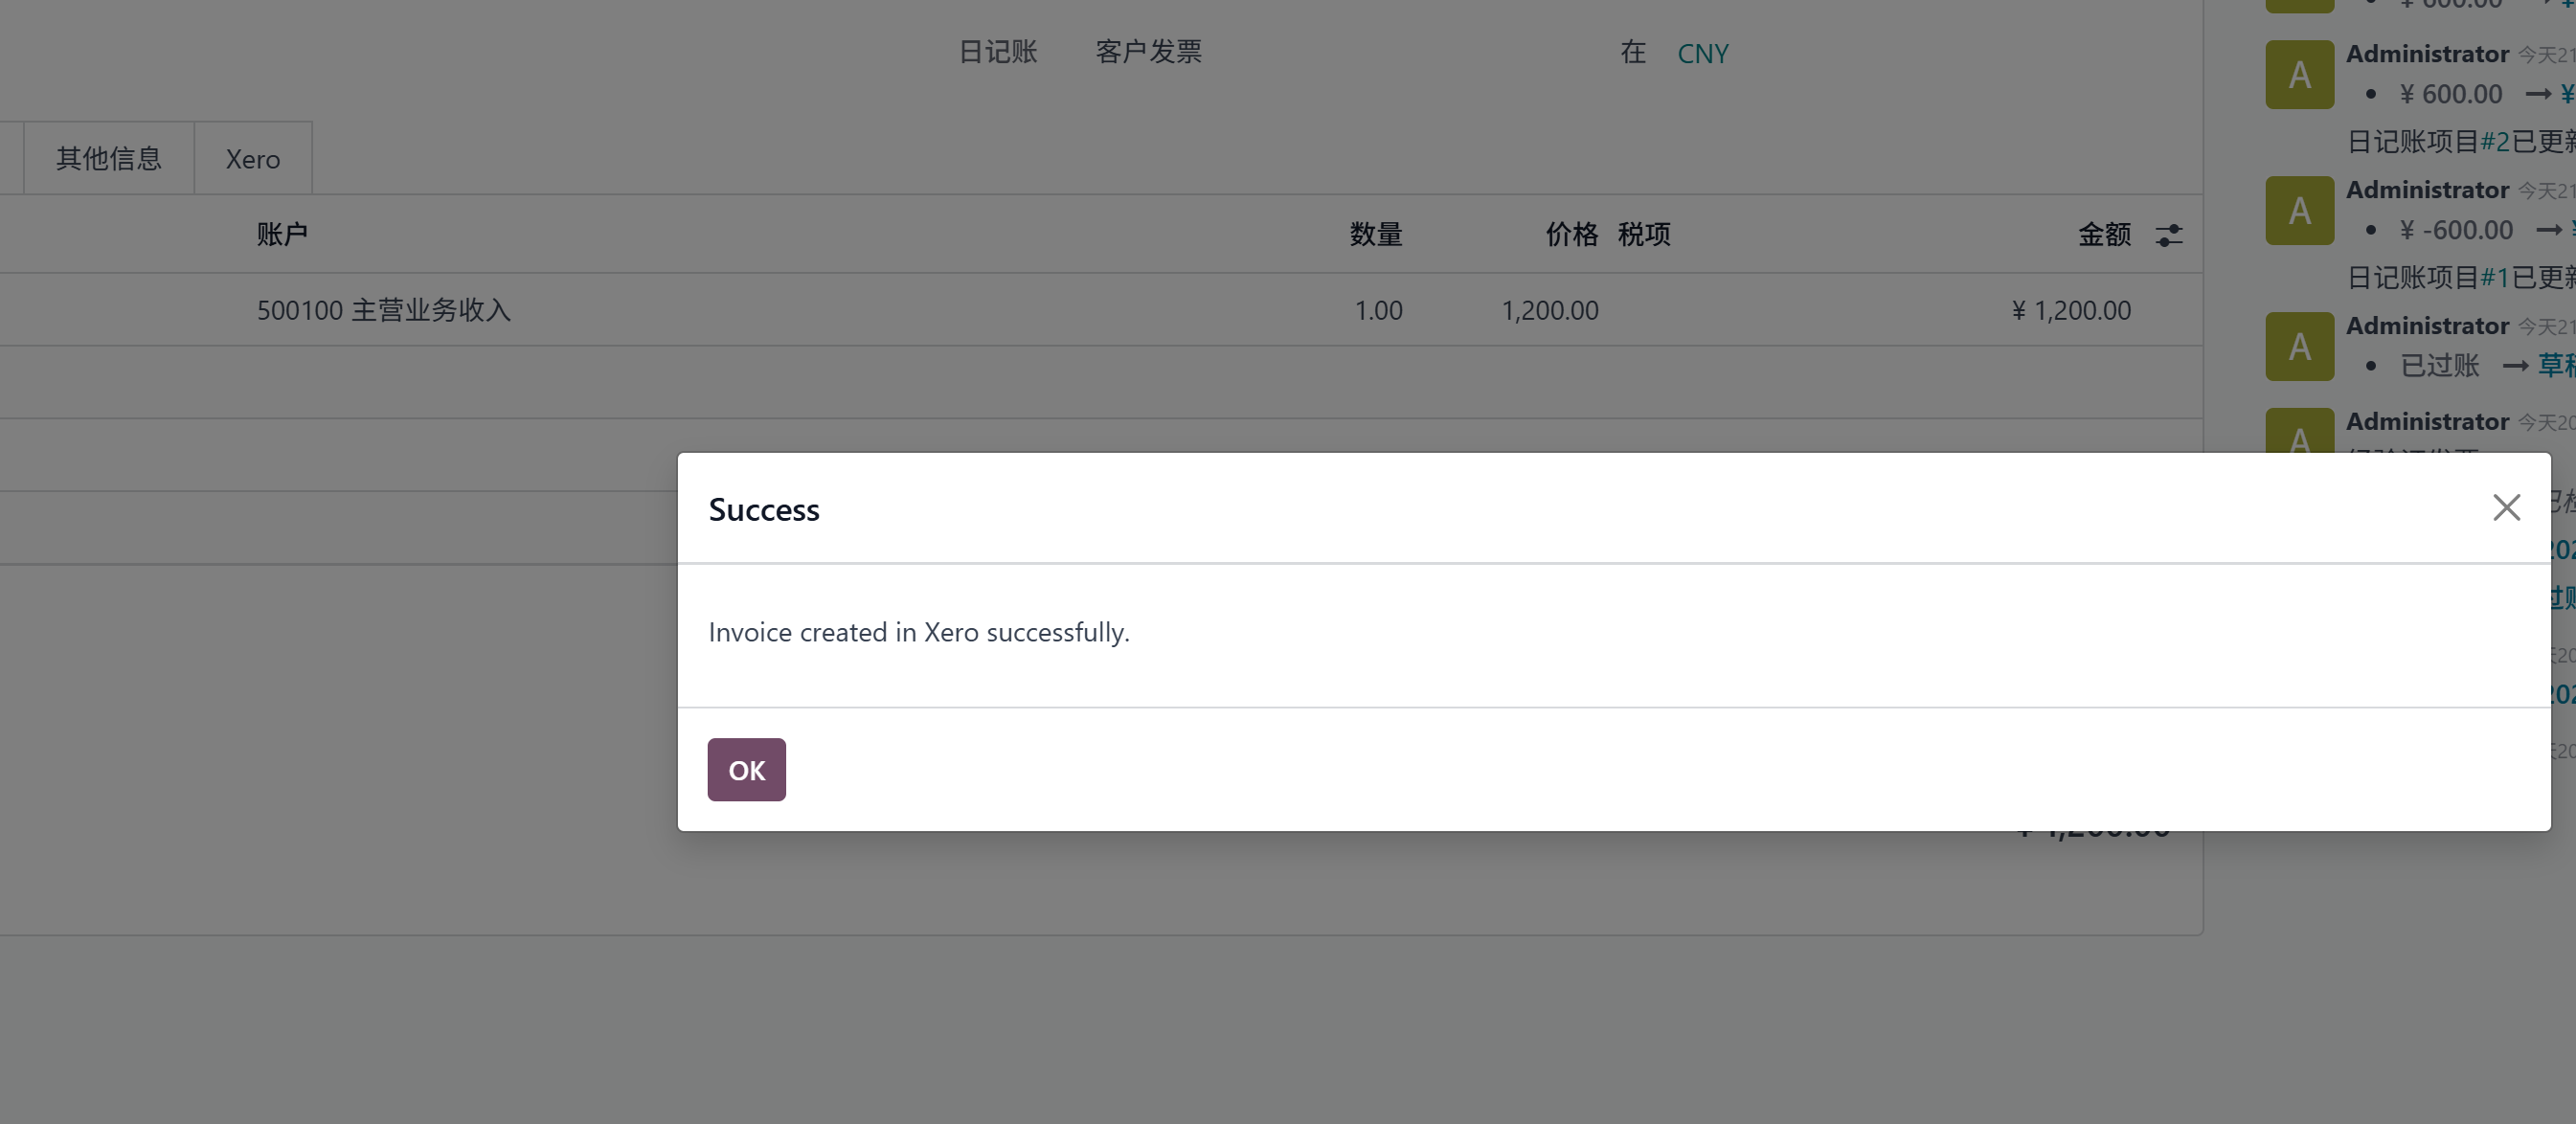Select the ¥ -600.00 chatter value
Viewport: 2576px width, 1124px height.
point(2456,230)
